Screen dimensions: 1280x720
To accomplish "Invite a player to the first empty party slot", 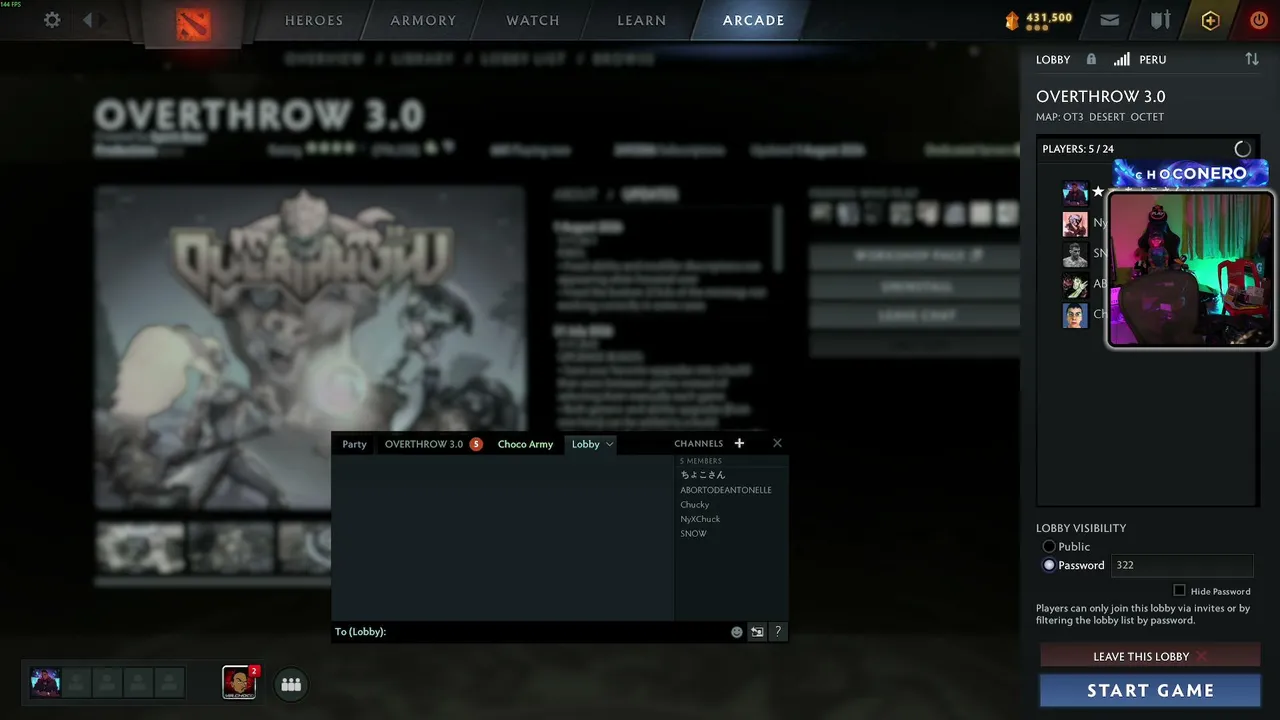I will point(77,683).
